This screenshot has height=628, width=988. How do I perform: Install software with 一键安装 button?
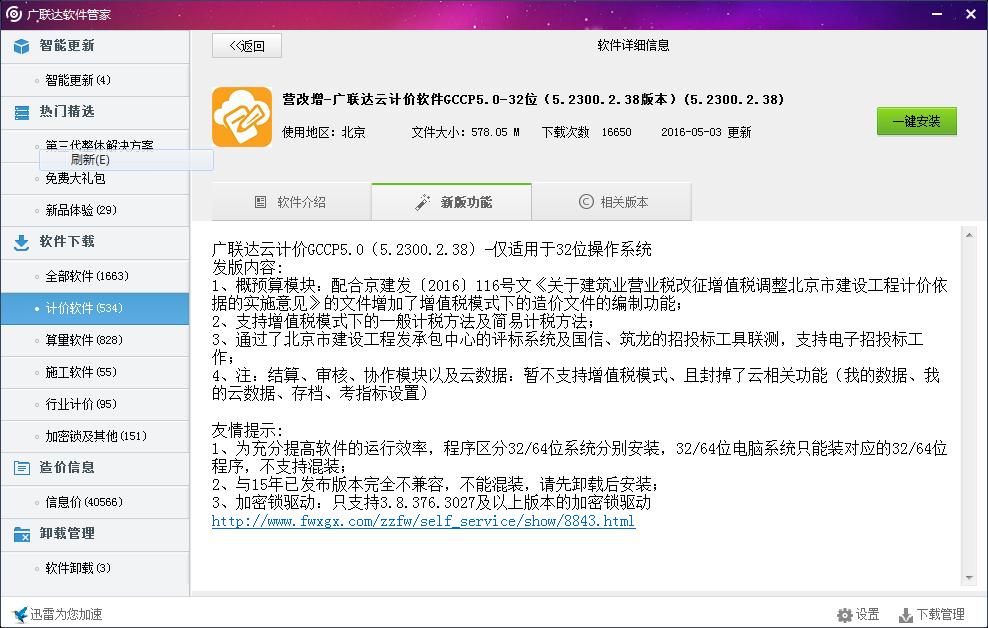(x=917, y=121)
